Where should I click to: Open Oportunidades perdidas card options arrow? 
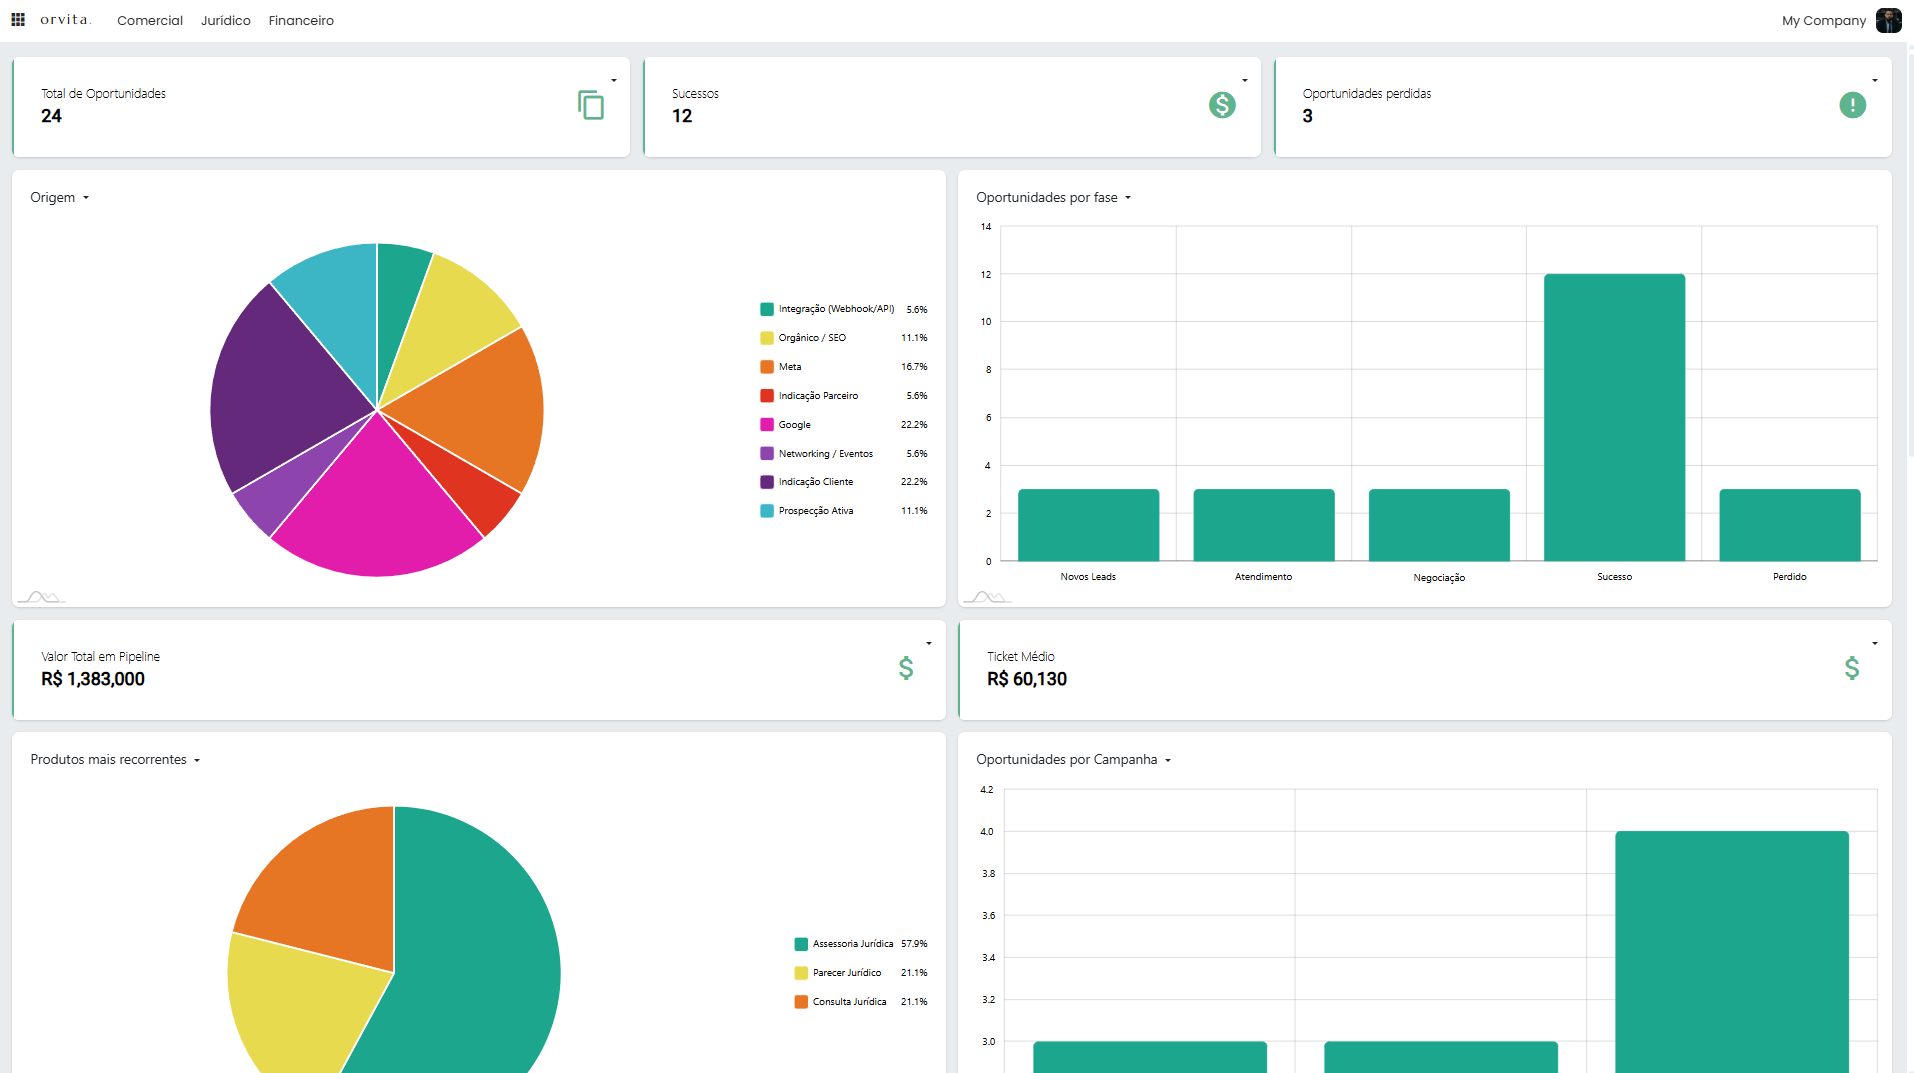click(1875, 81)
